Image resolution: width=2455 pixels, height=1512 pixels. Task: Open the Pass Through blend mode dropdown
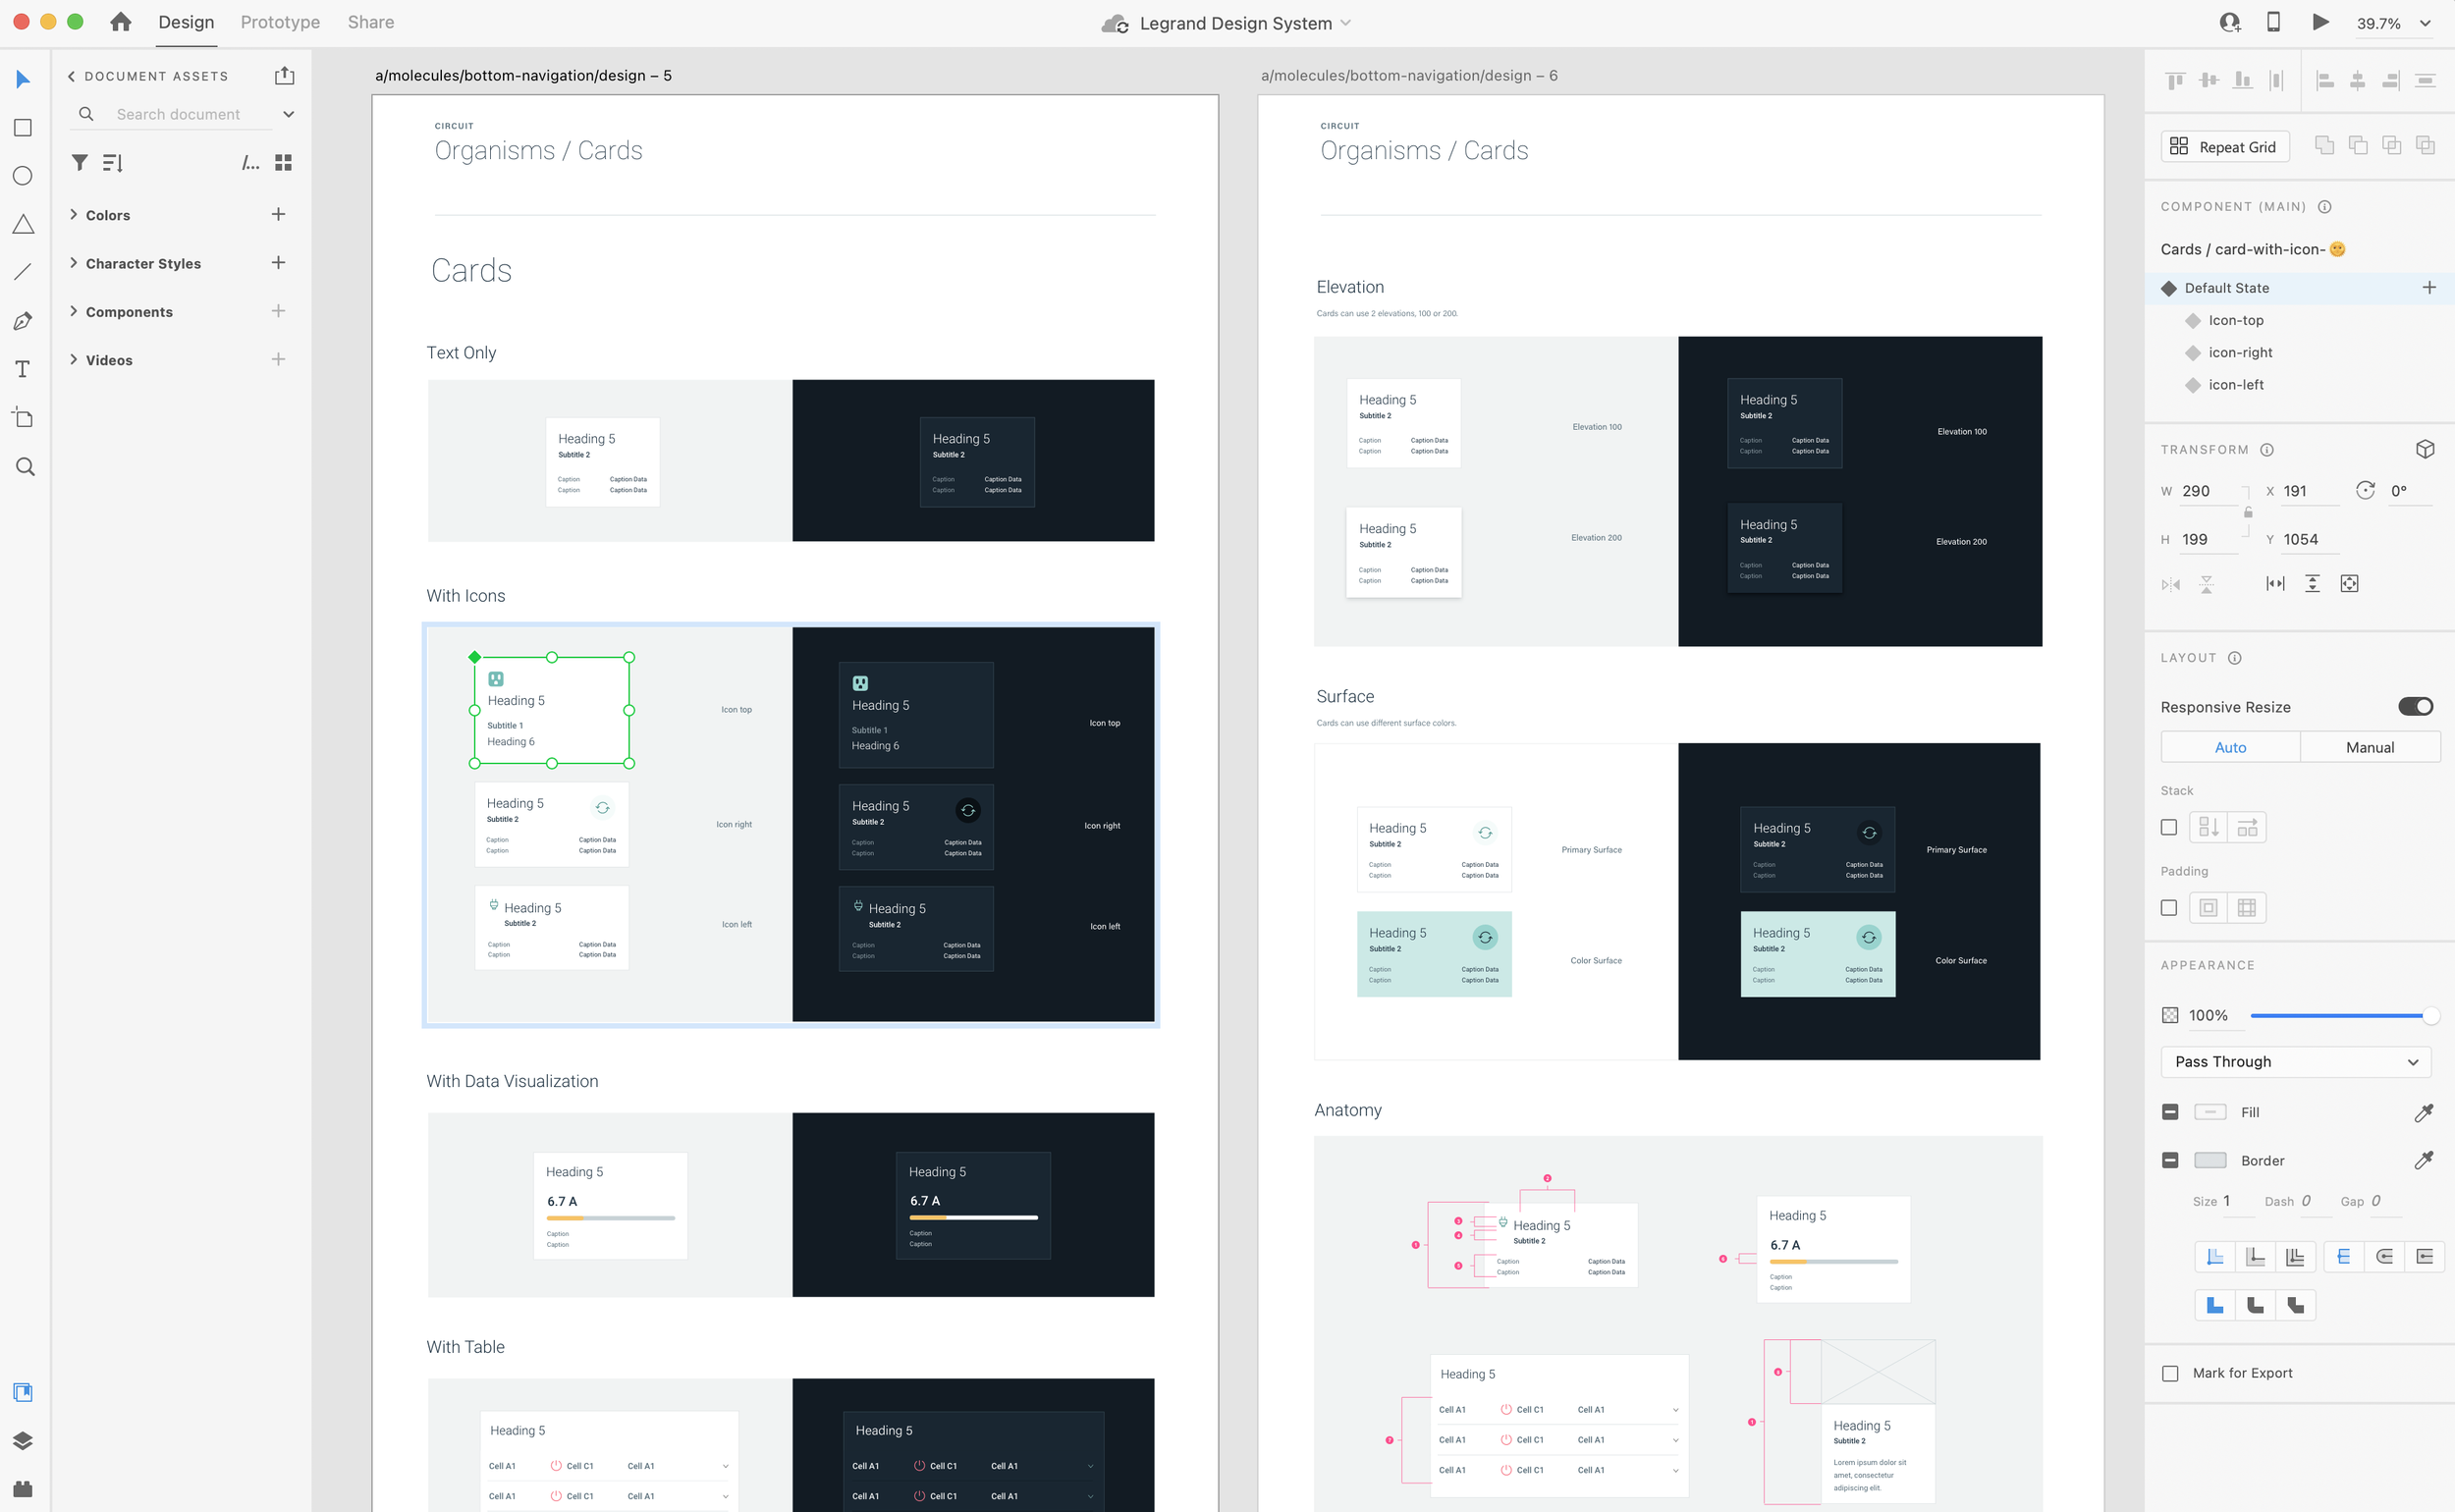pyautogui.click(x=2295, y=1061)
